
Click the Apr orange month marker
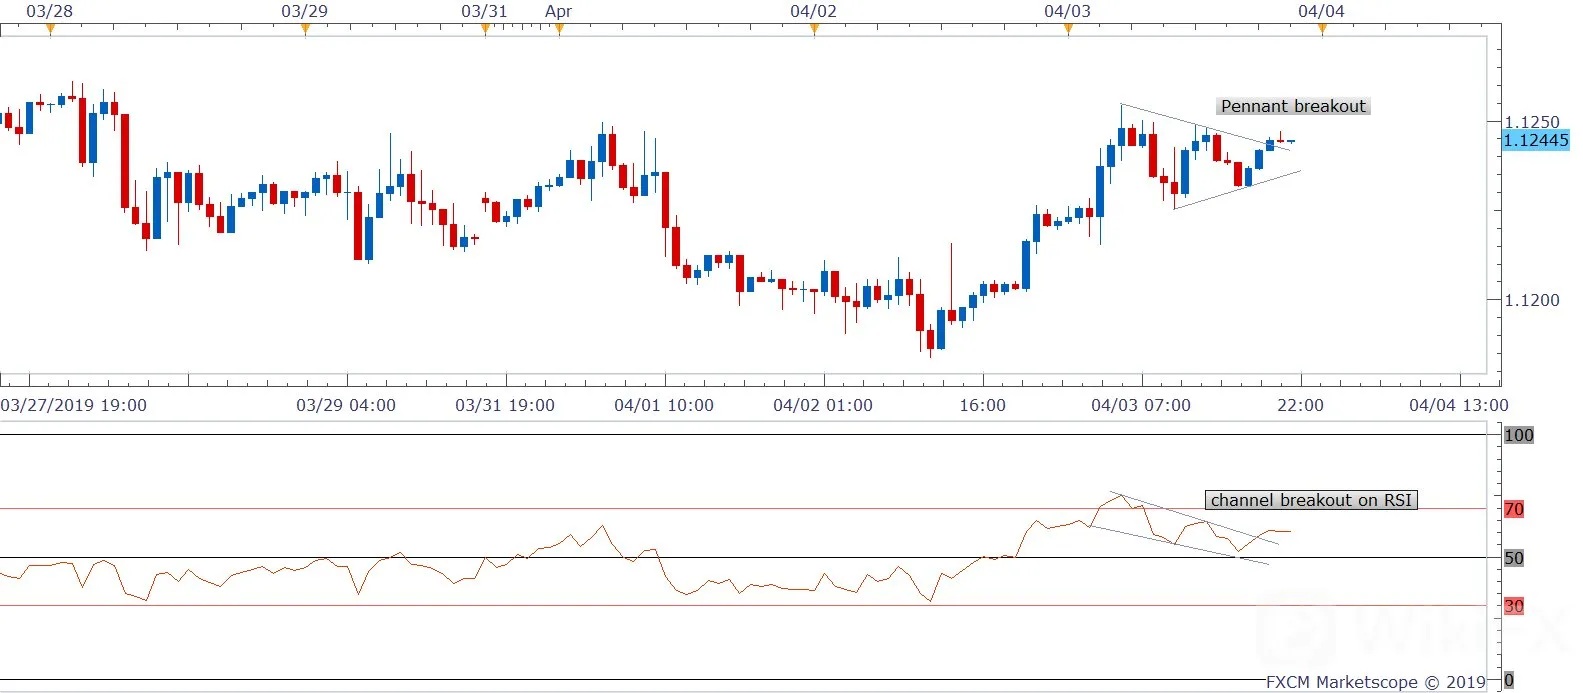pos(559,29)
